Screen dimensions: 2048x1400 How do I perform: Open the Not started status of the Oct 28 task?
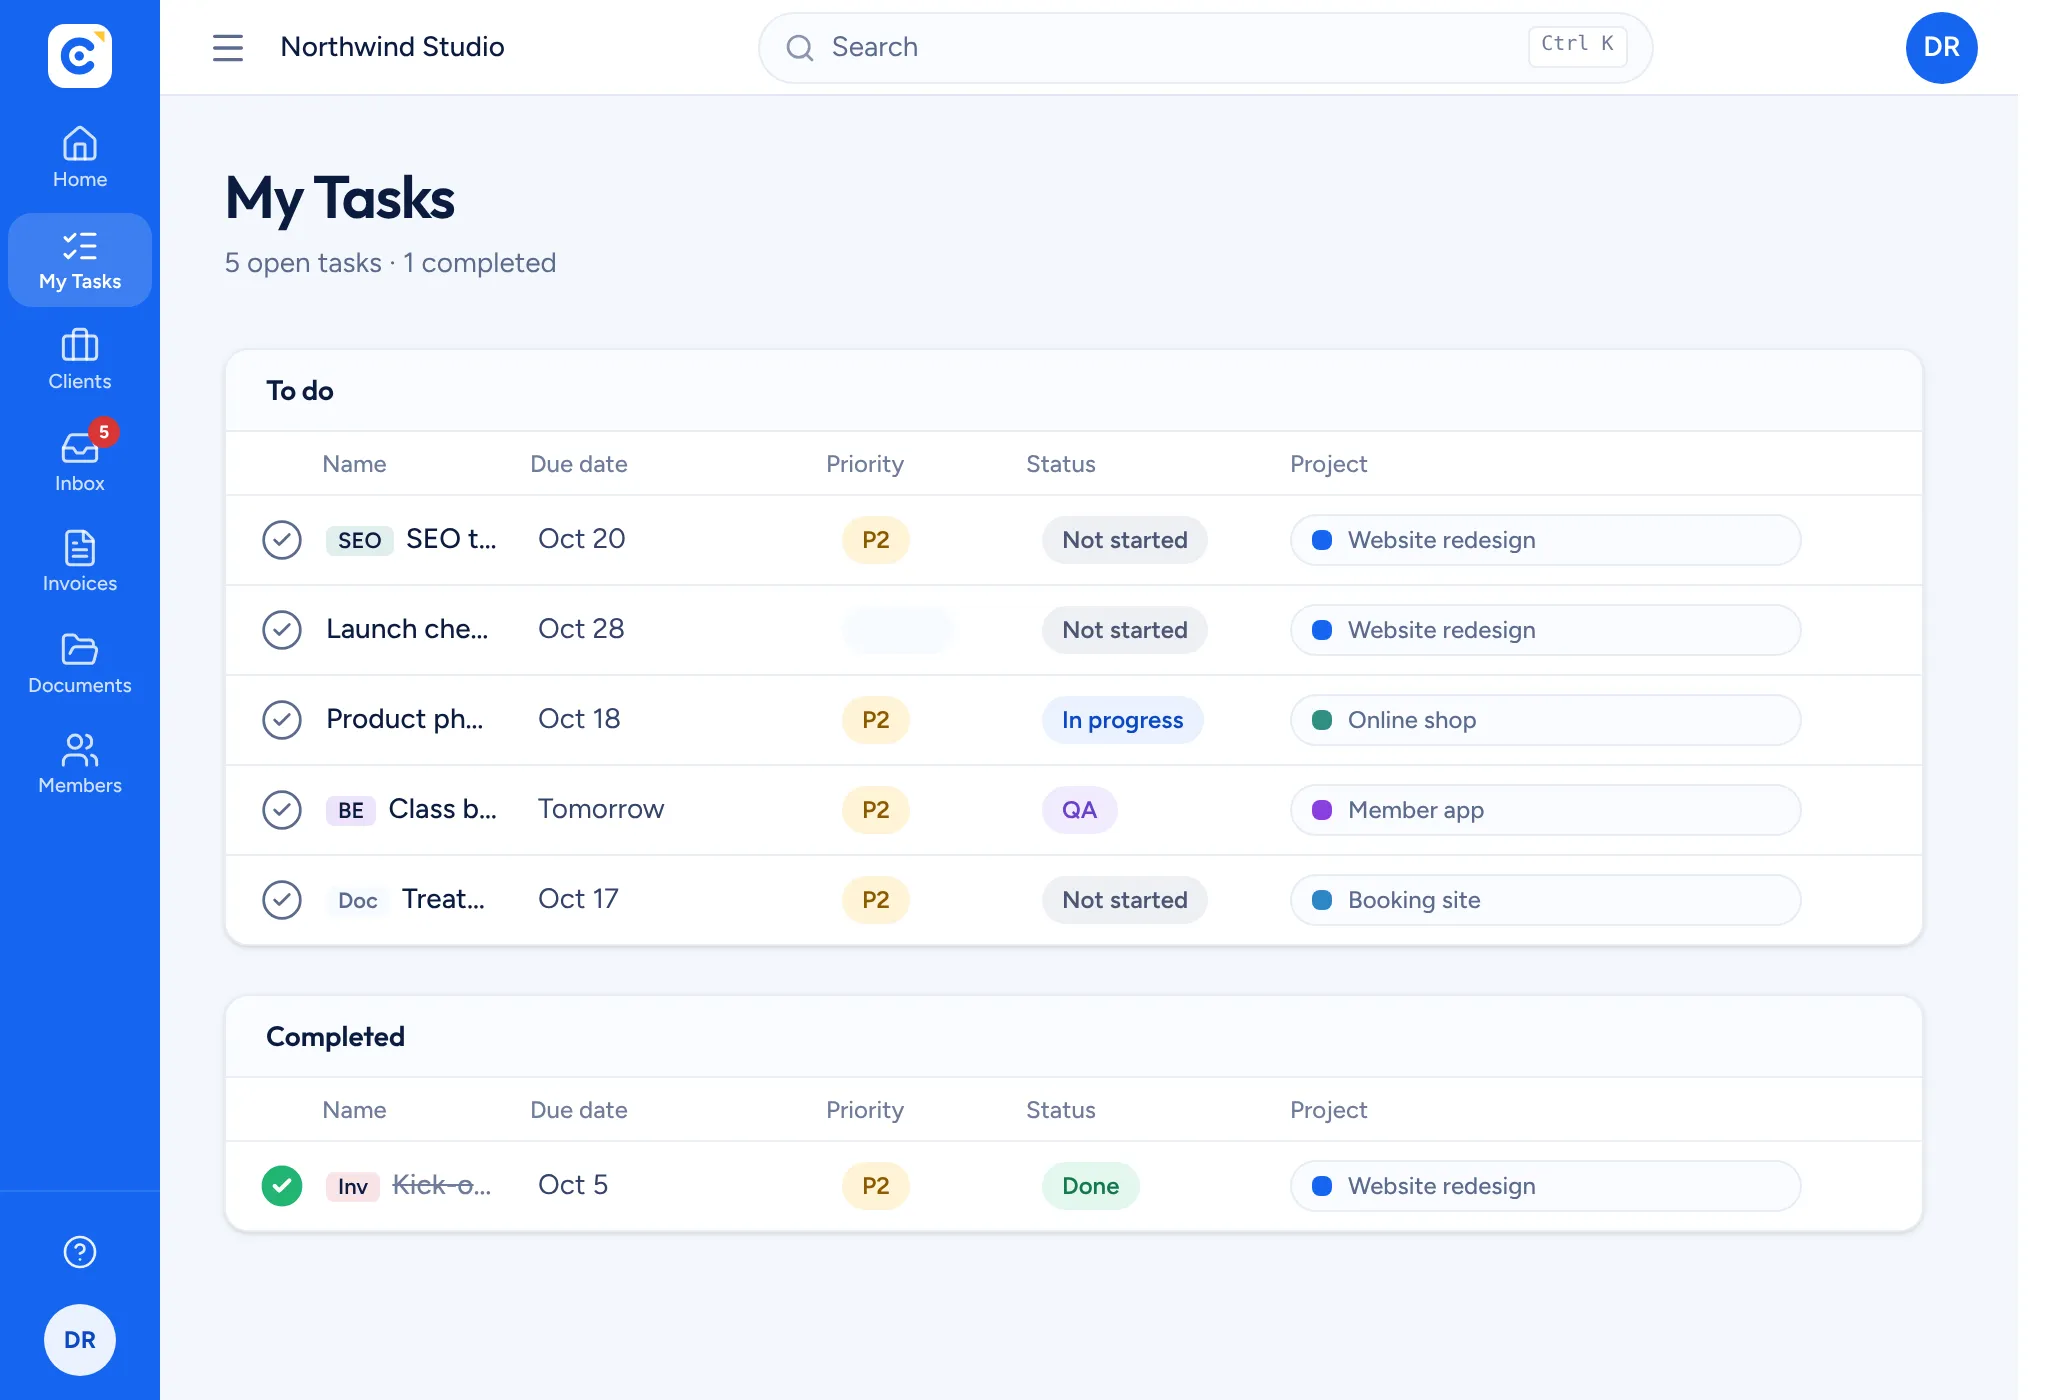[x=1125, y=630]
